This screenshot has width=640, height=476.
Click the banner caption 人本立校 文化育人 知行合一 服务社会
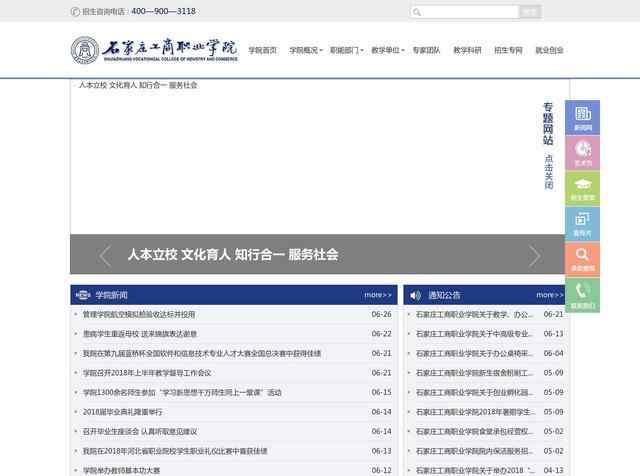(233, 255)
